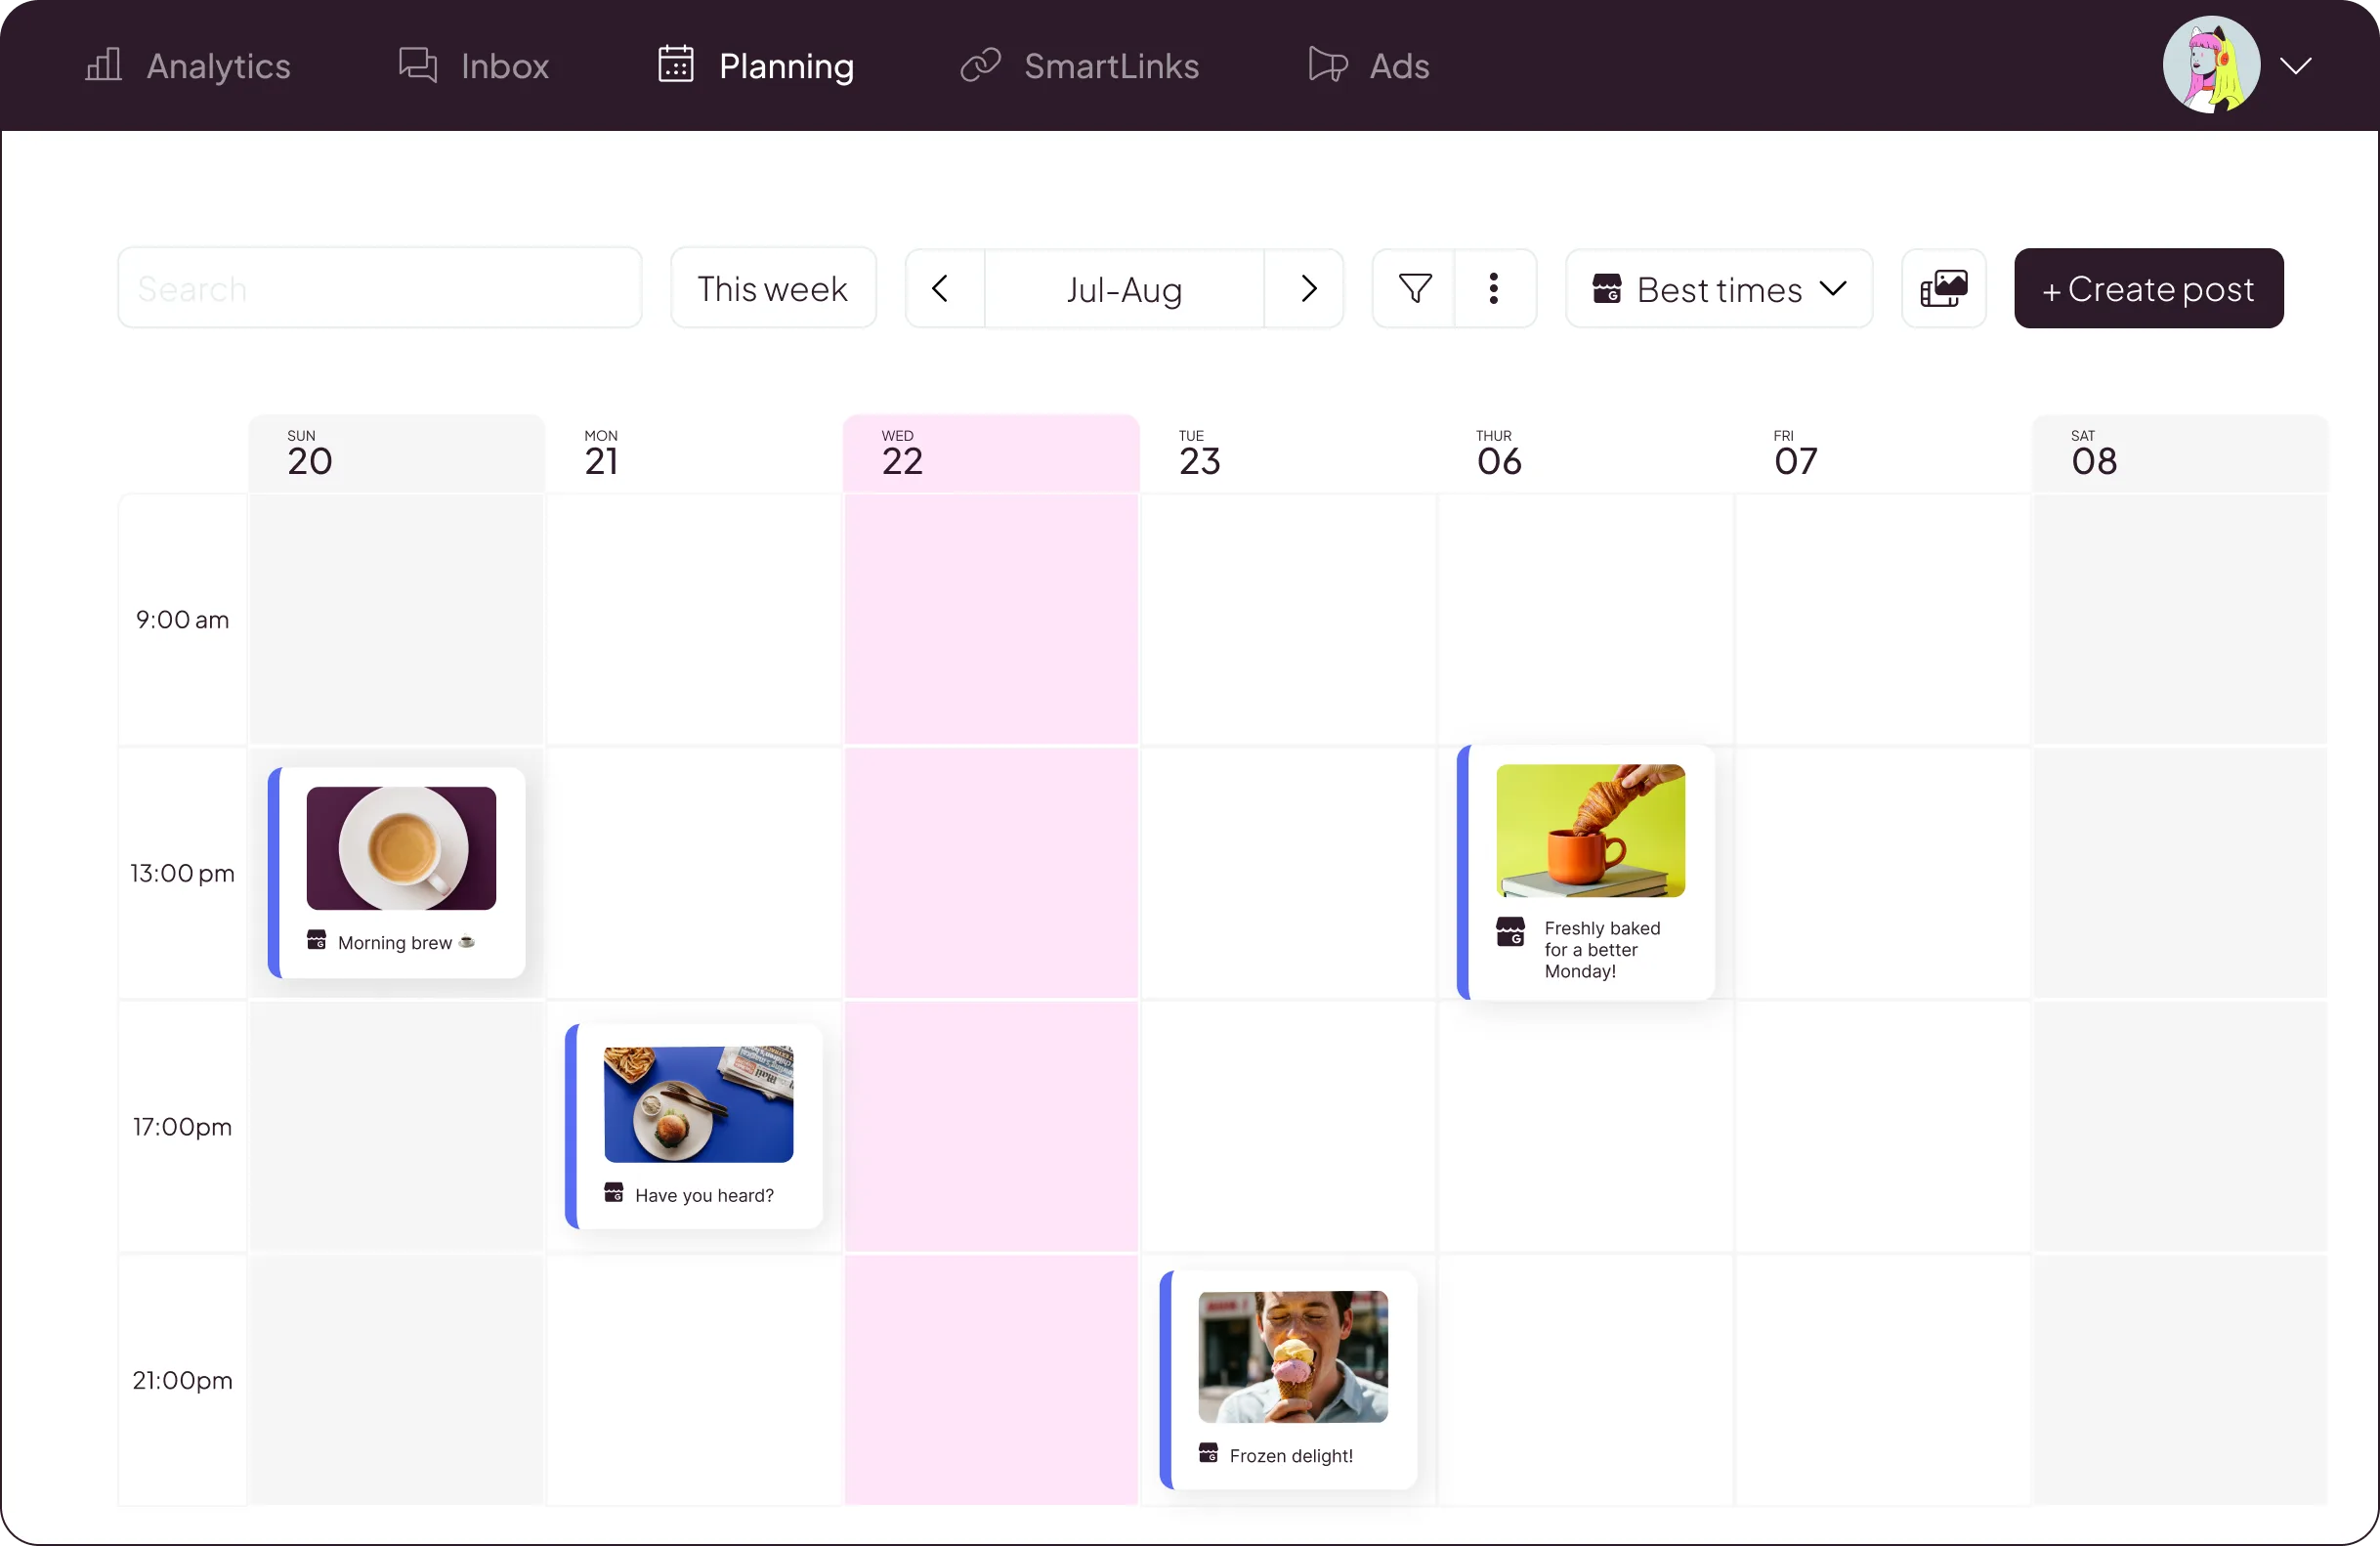Click the Create post button
Screen dimensions: 2380x1546
(x=2148, y=289)
